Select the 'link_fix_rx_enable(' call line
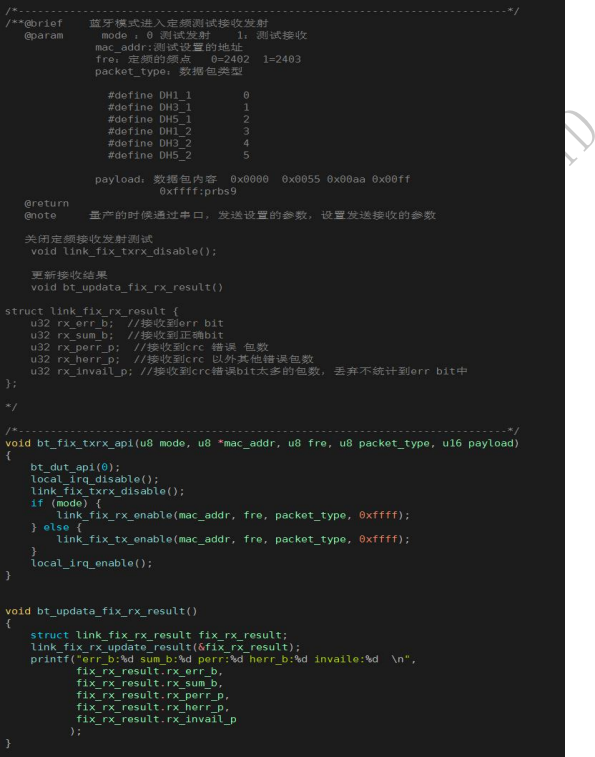This screenshot has width=595, height=757. click(x=233, y=515)
